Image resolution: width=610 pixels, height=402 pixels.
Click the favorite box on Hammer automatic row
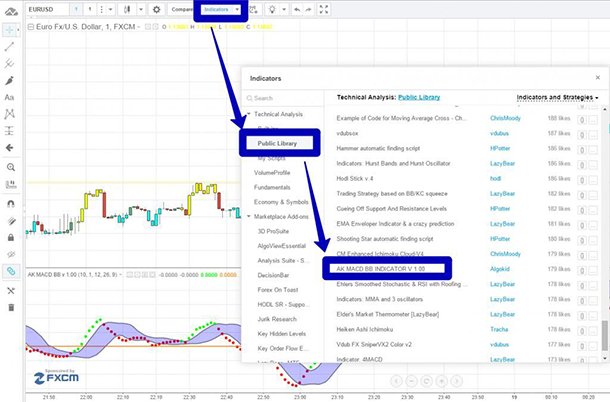coord(582,150)
